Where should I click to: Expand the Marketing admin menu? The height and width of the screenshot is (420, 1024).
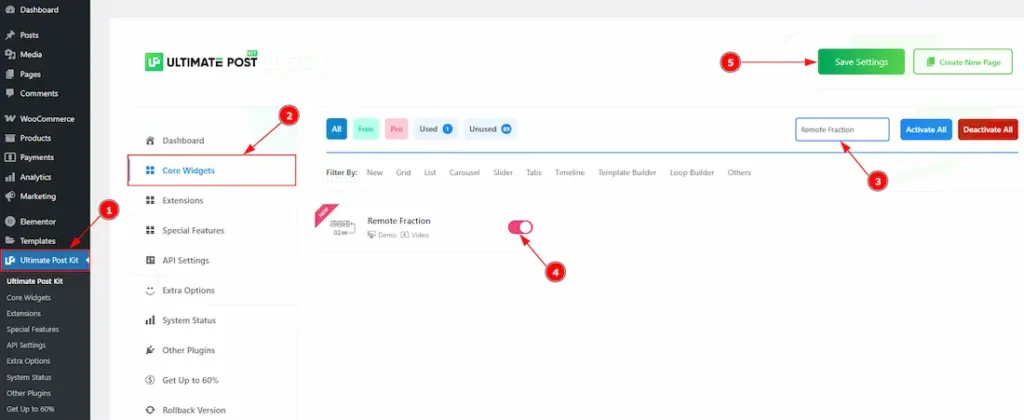tap(38, 196)
